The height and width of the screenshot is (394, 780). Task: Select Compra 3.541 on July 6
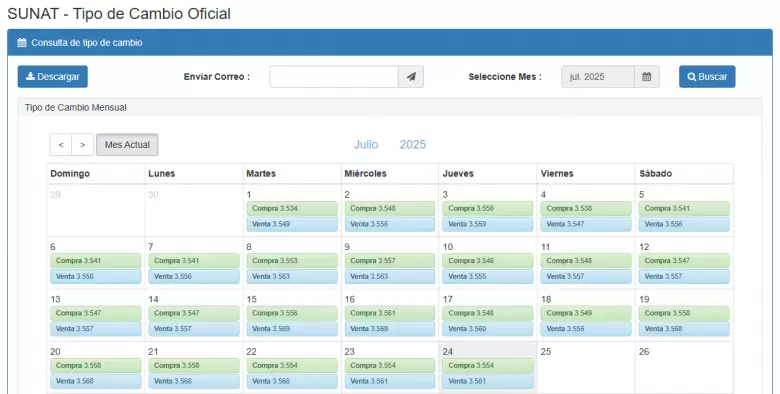pyautogui.click(x=96, y=261)
